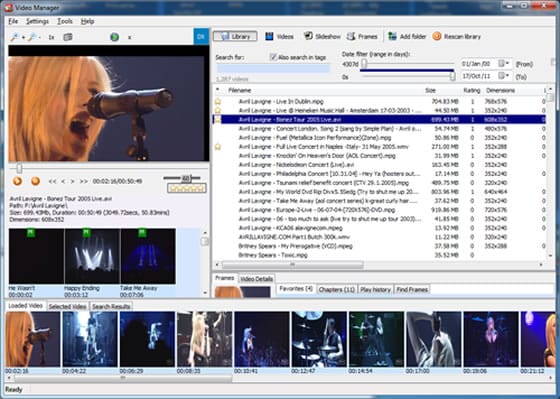Click the blue DX button
560x399 pixels.
(201, 36)
